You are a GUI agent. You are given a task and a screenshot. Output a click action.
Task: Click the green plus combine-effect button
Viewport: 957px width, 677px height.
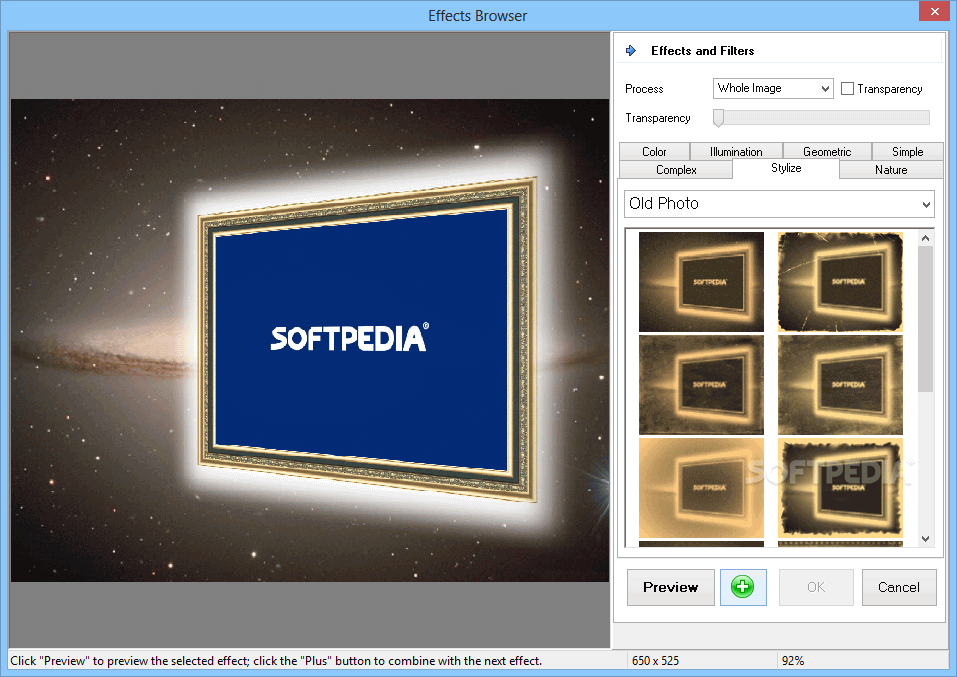coord(743,587)
